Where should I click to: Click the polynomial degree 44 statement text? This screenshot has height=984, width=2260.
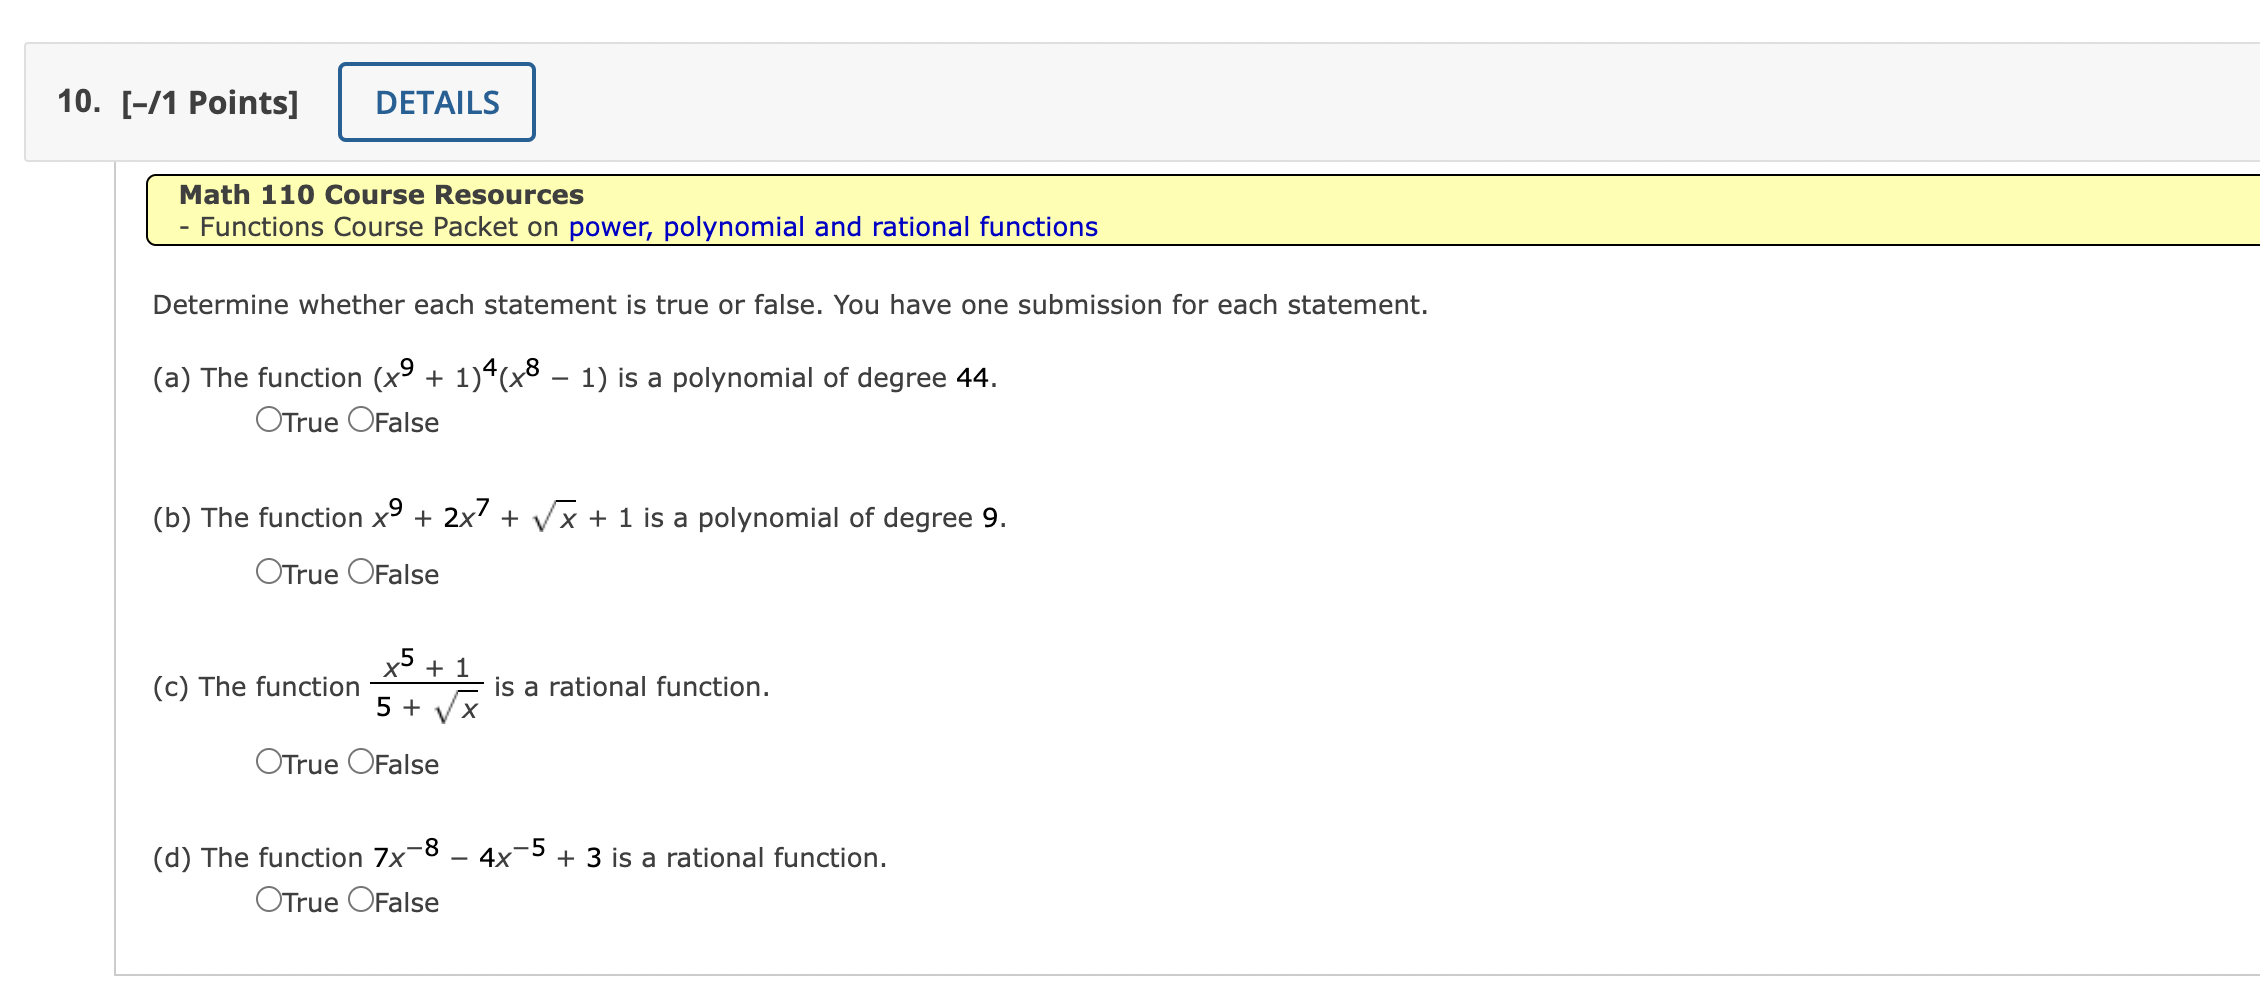pyautogui.click(x=575, y=376)
